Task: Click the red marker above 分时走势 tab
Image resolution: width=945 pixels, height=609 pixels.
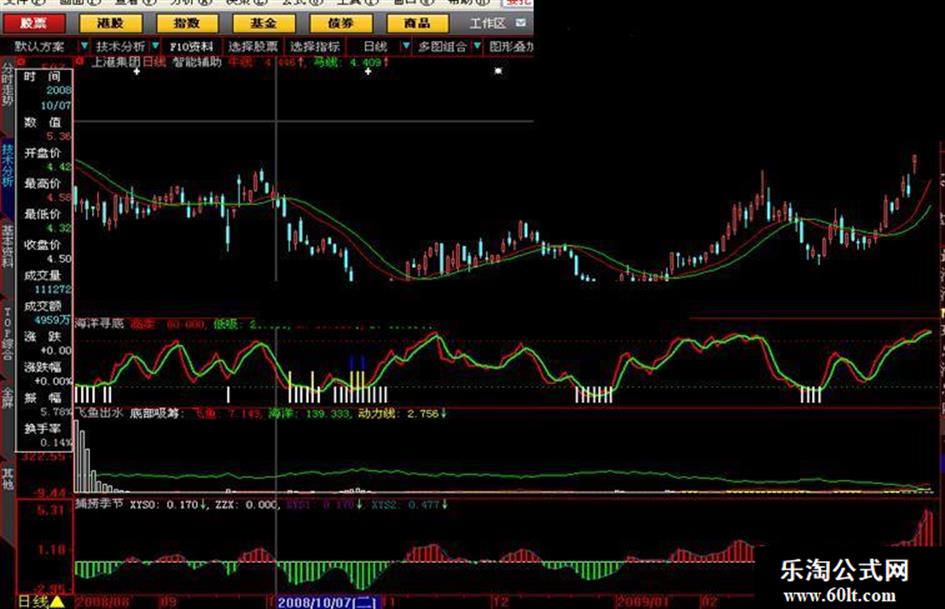Action: [x=21, y=62]
